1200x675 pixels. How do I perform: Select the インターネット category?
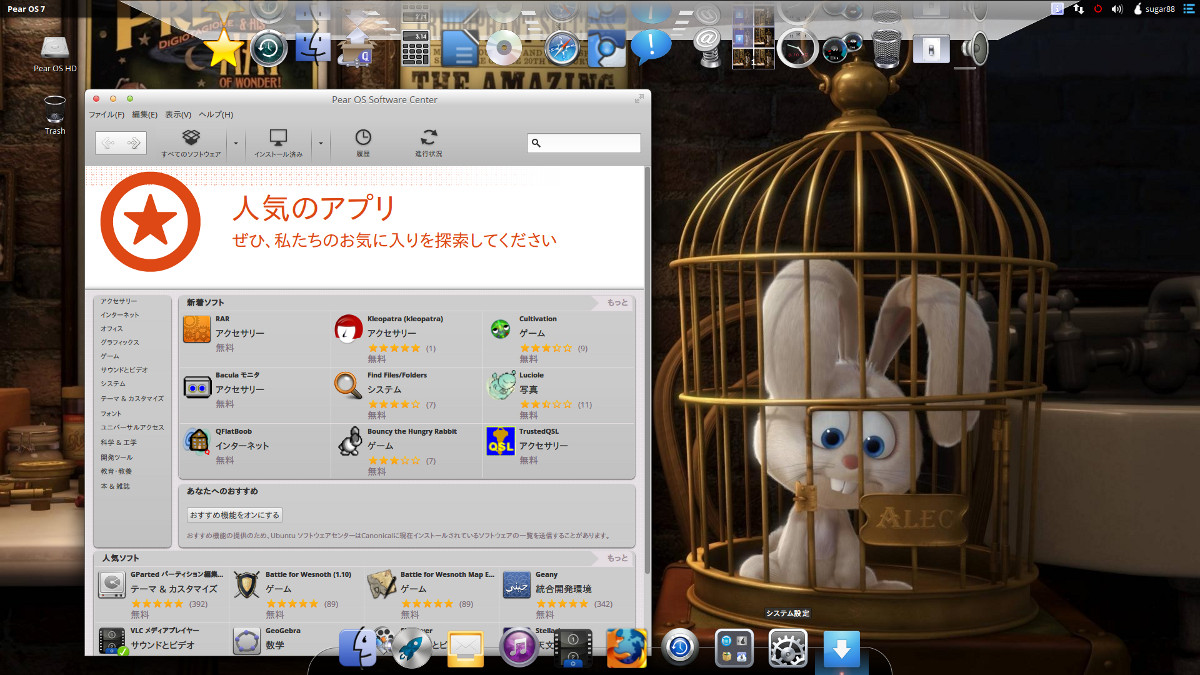coord(120,315)
